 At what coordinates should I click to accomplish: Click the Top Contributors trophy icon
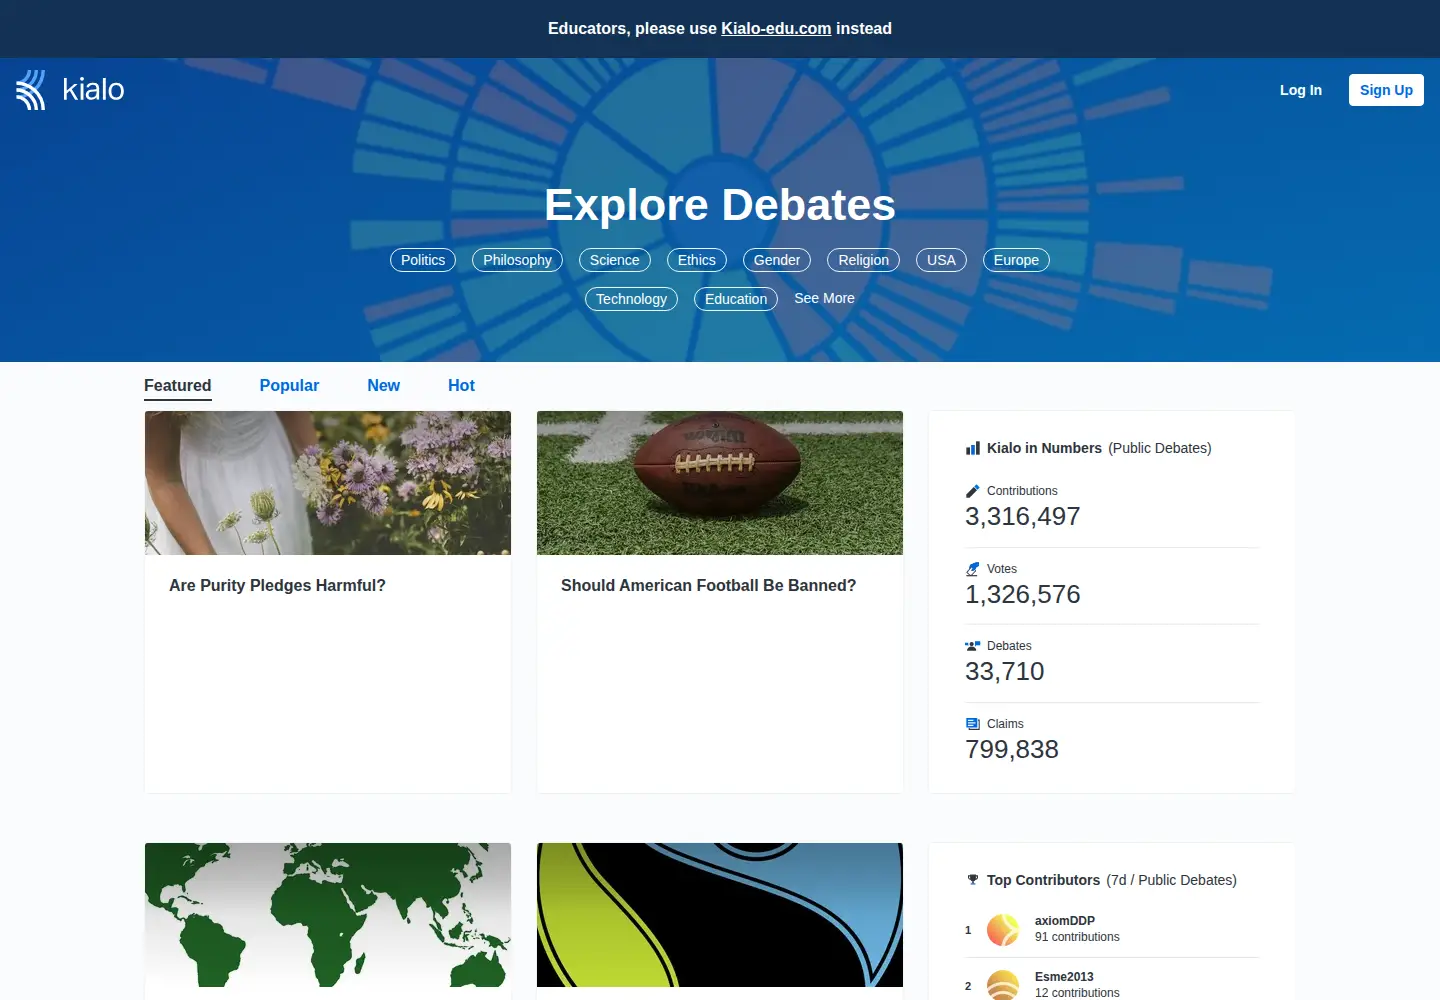[973, 880]
